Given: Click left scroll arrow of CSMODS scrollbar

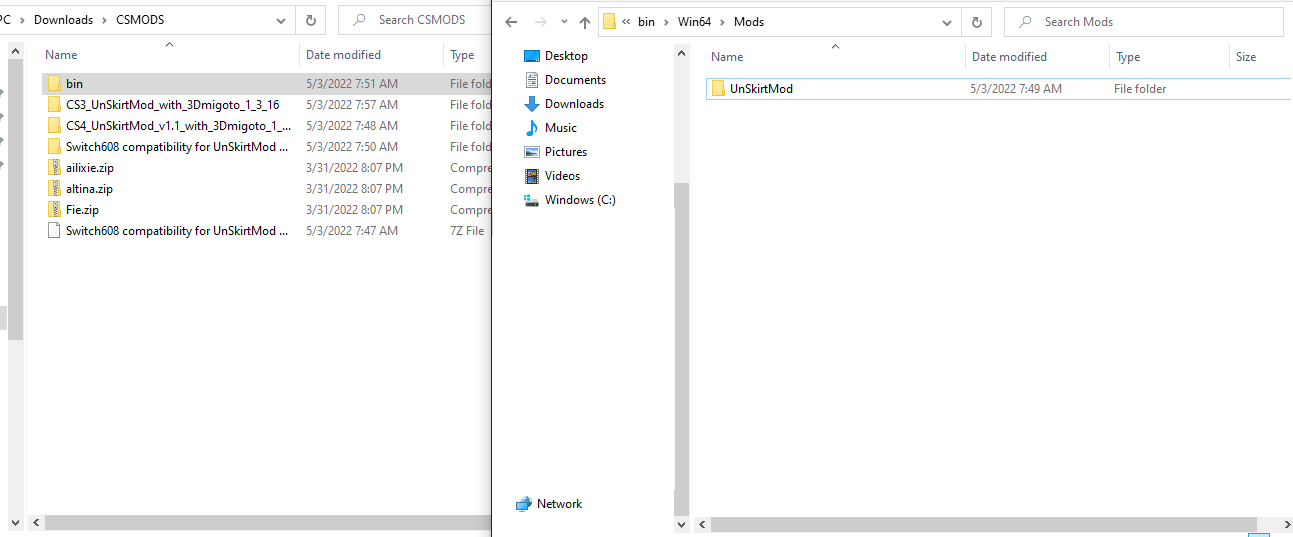Looking at the screenshot, I should [38, 523].
